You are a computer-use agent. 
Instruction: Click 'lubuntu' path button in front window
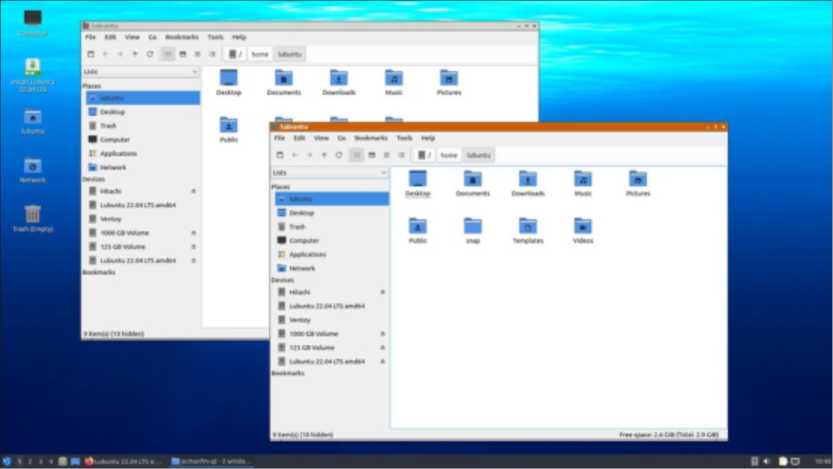(x=478, y=155)
